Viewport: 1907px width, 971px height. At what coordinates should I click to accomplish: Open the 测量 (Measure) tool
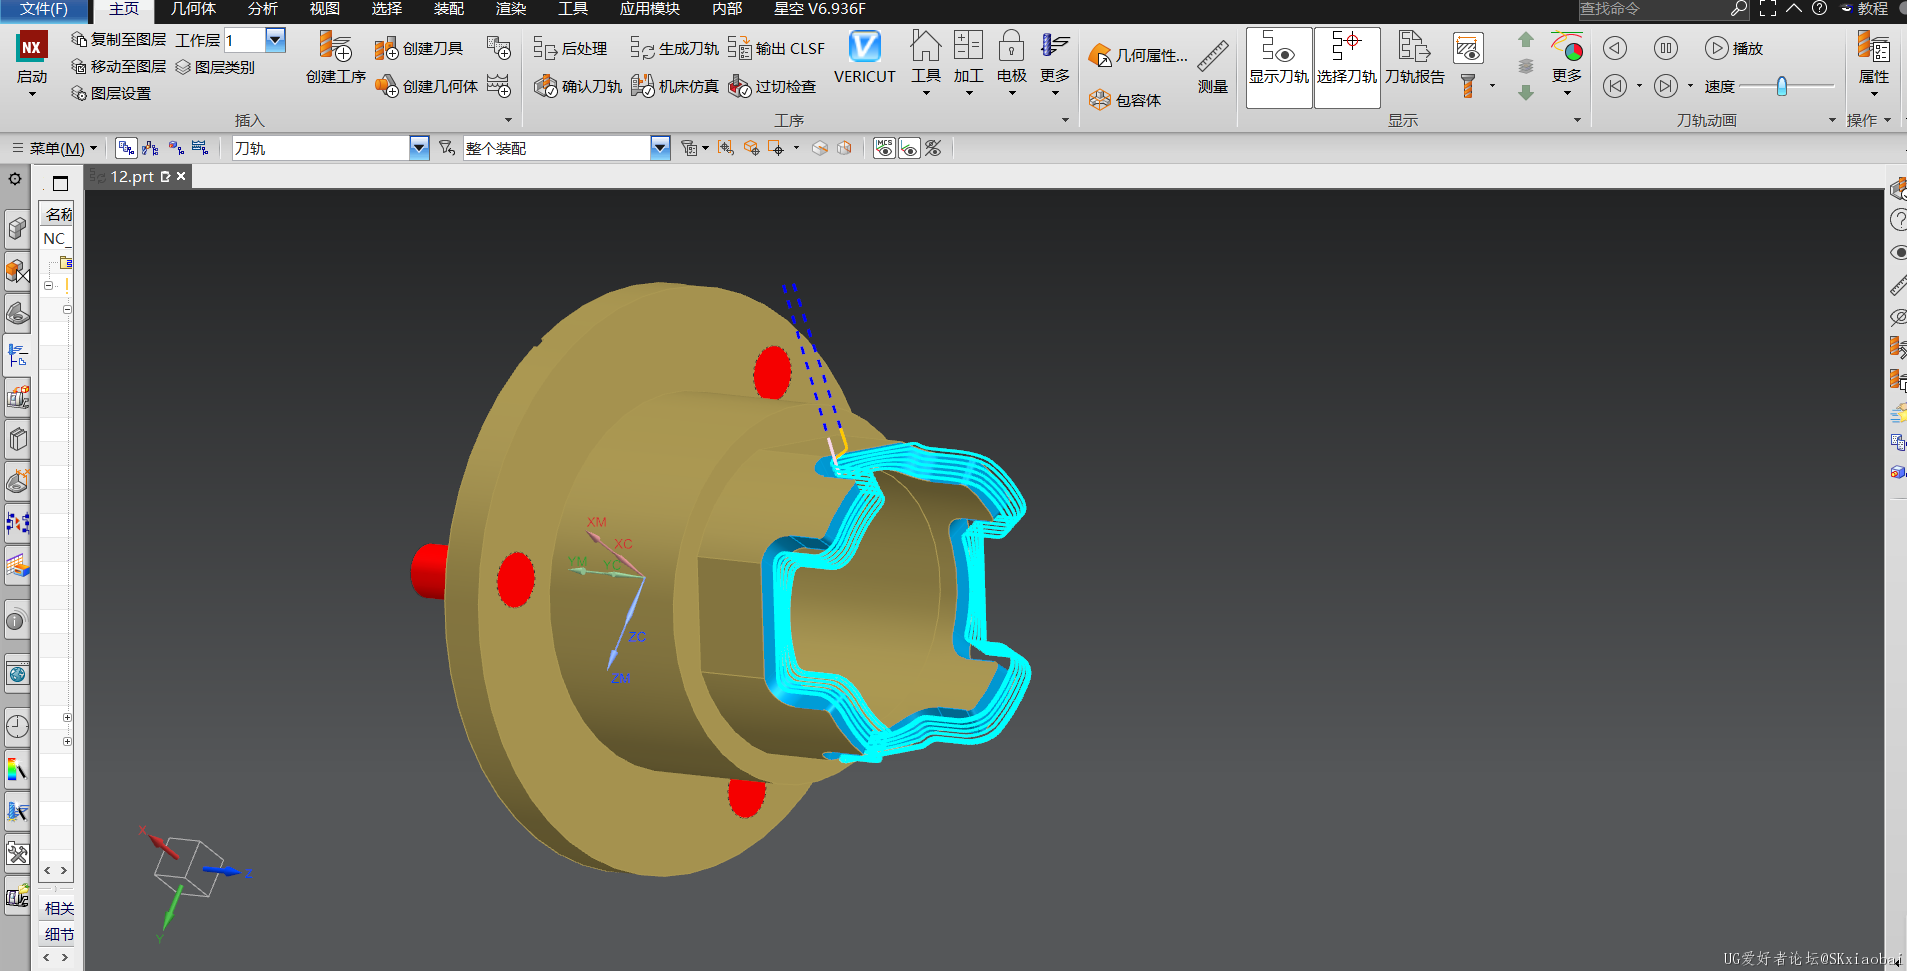[x=1213, y=68]
